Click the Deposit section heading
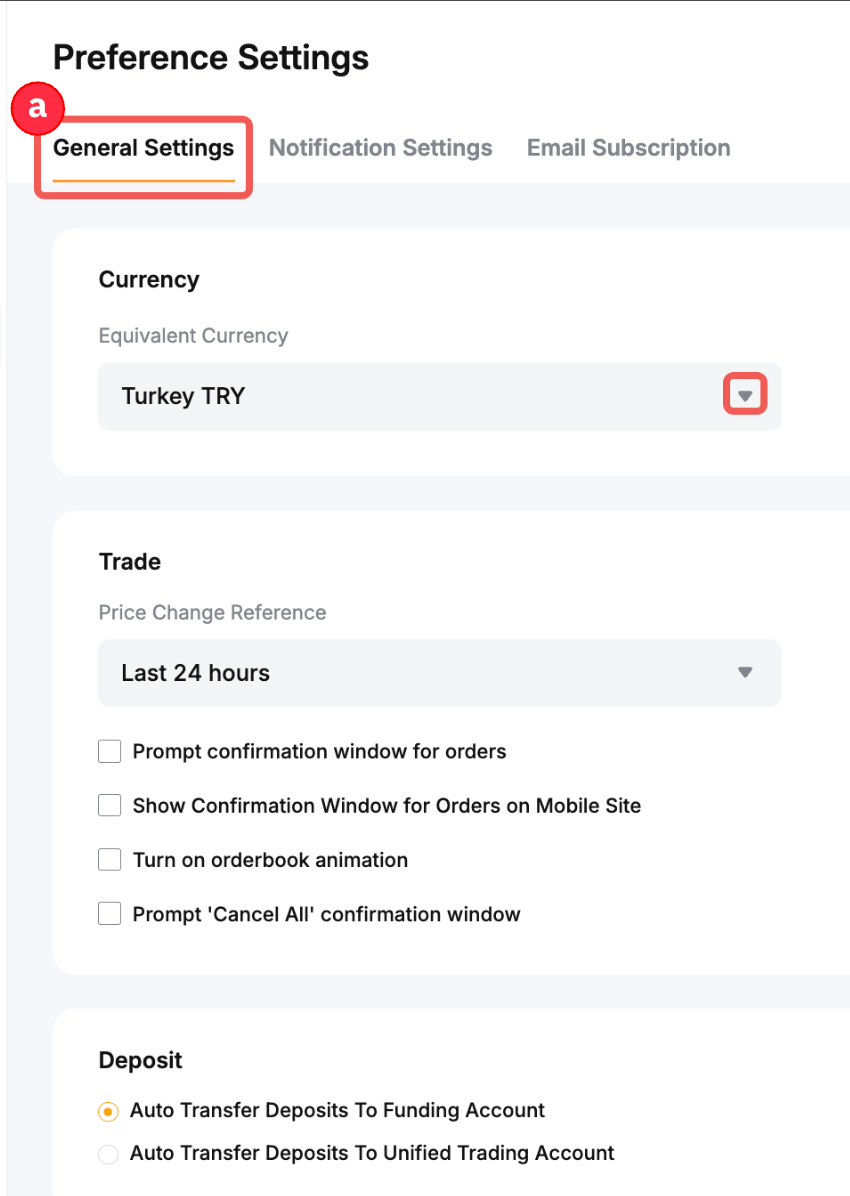Viewport: 850px width, 1196px height. (140, 1060)
